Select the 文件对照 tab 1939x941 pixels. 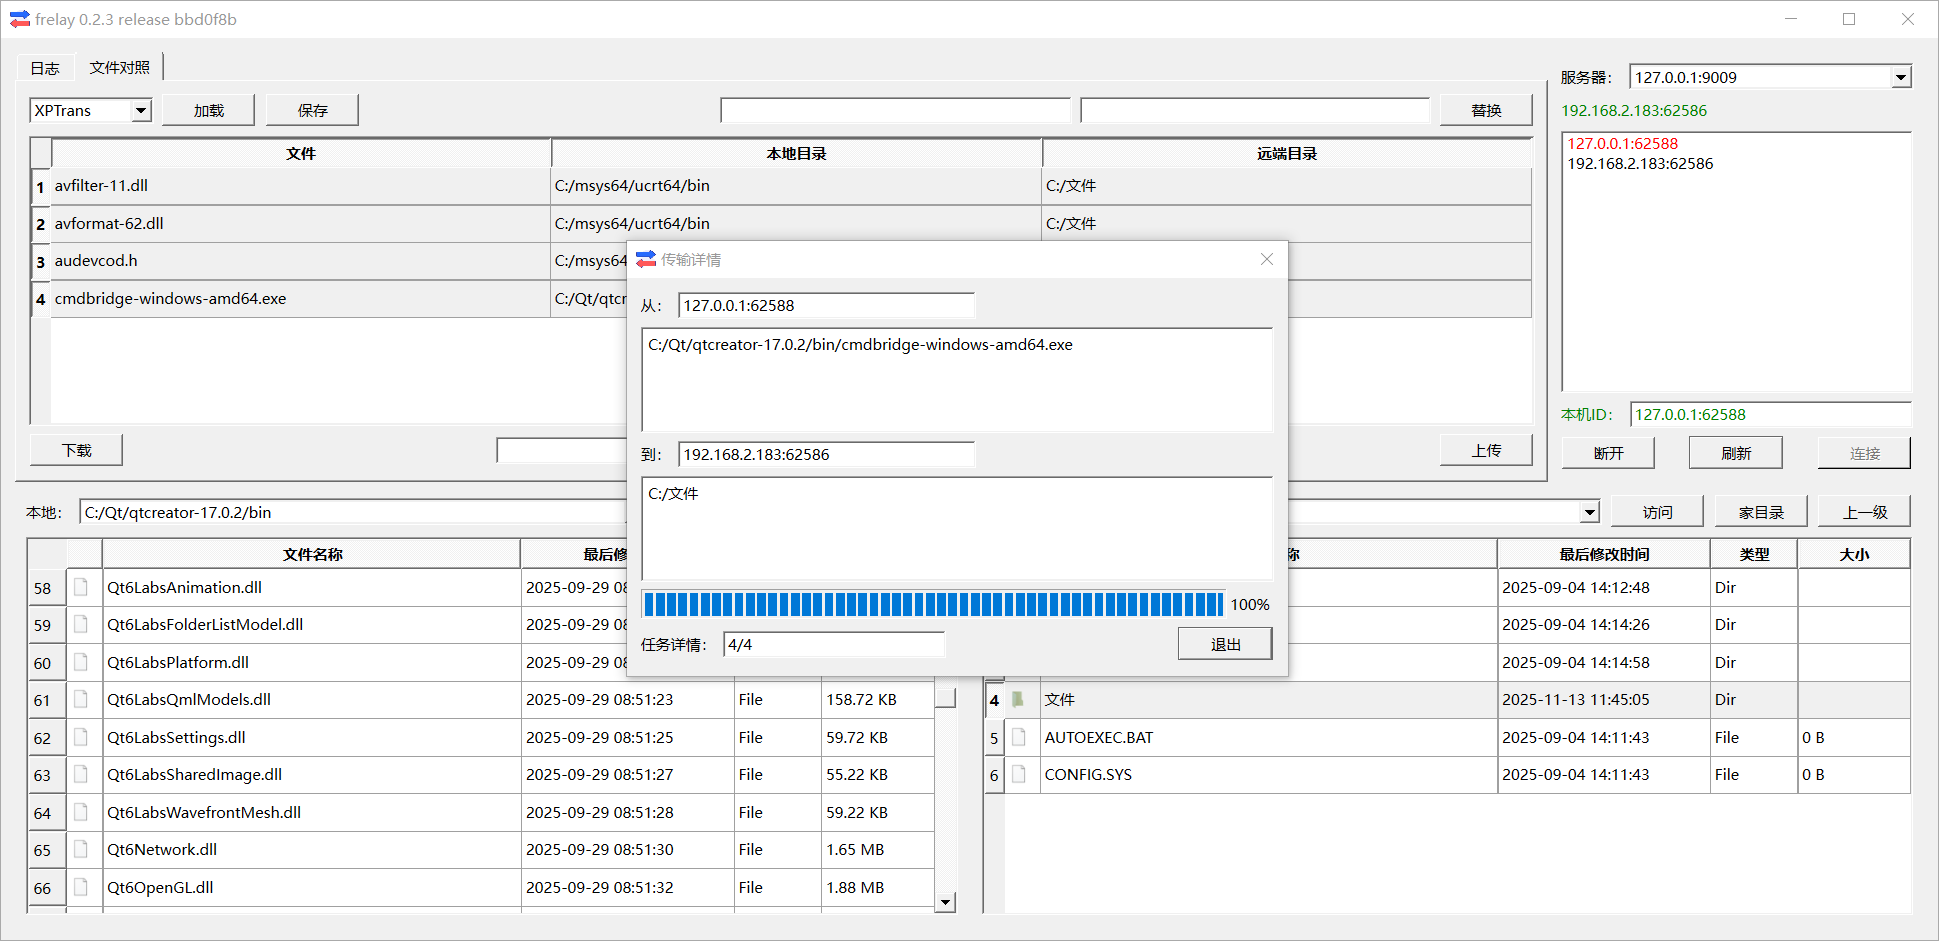(x=119, y=68)
